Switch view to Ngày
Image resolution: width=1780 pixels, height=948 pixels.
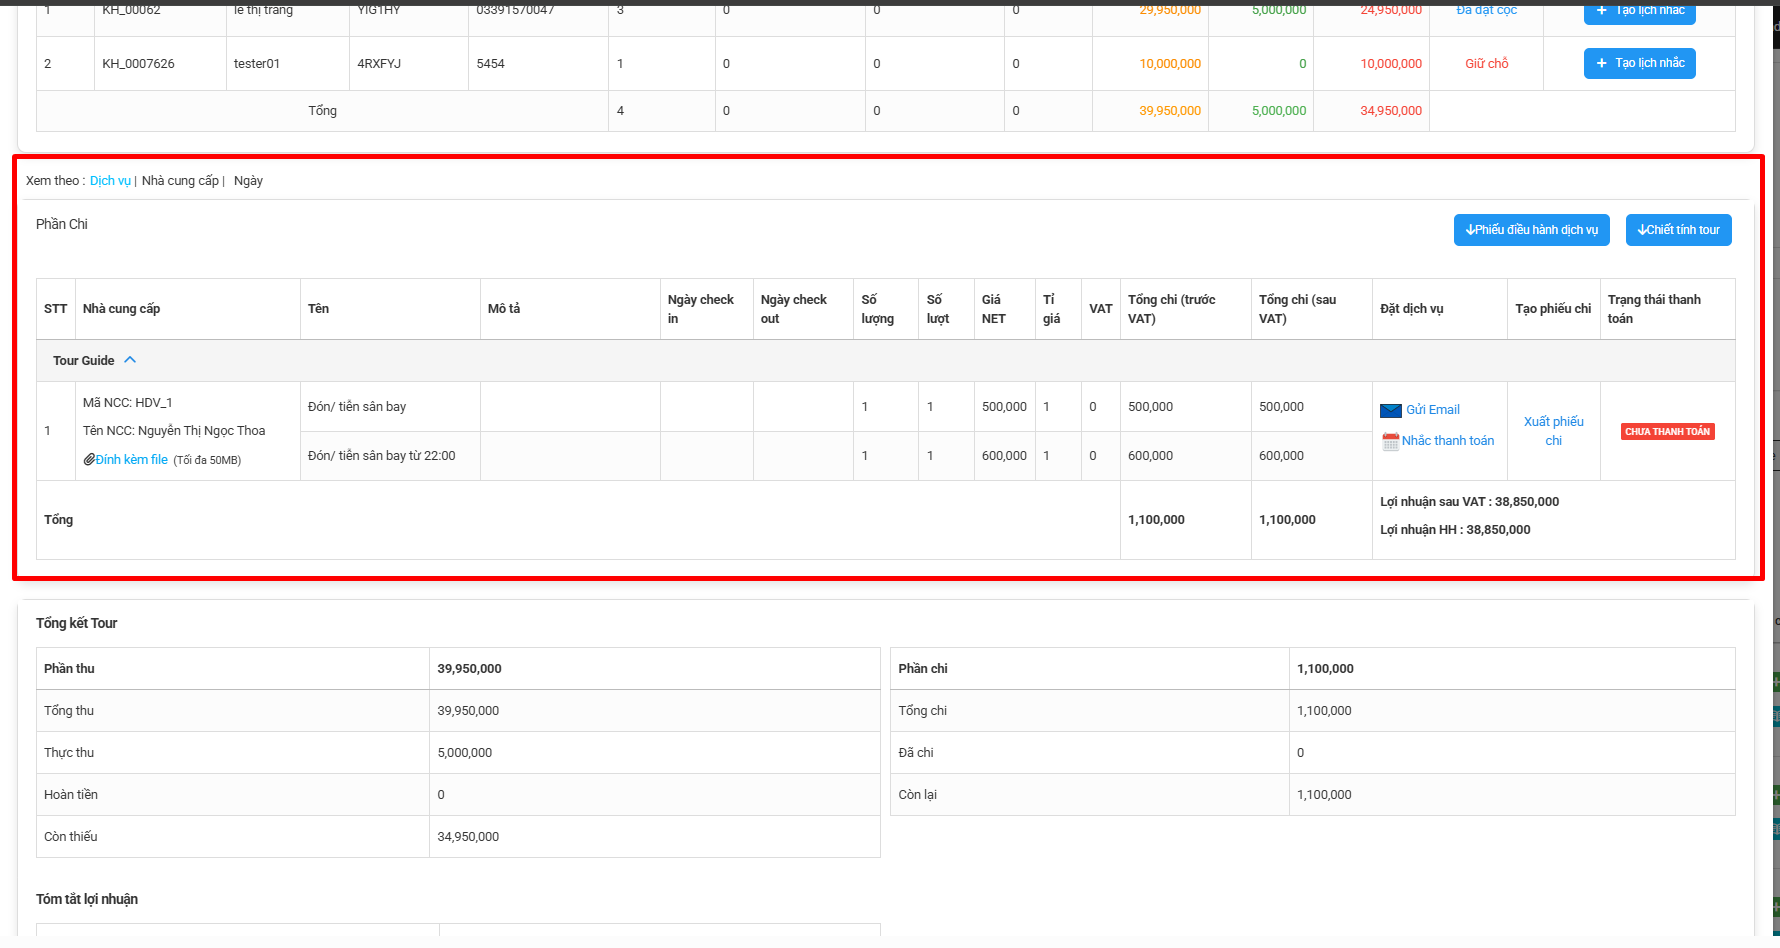click(x=248, y=181)
